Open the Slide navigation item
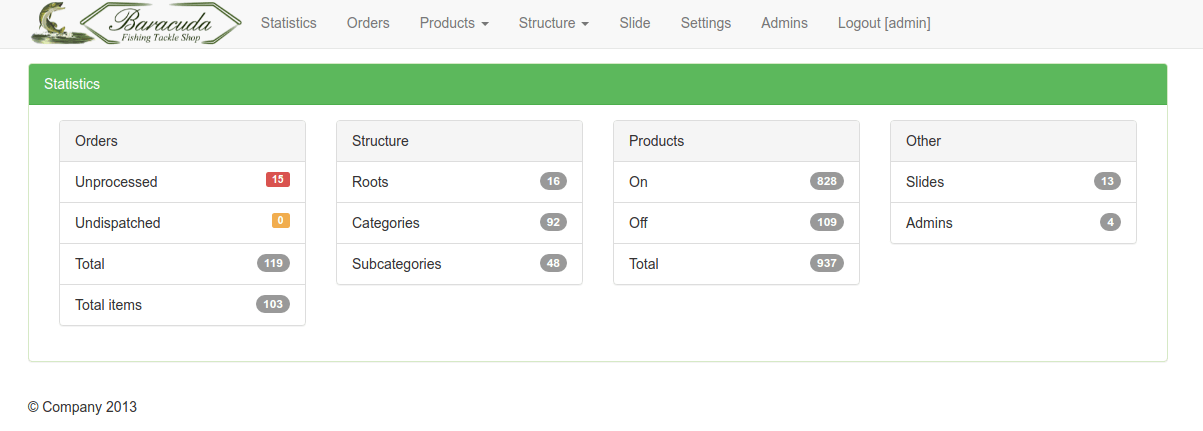This screenshot has width=1203, height=431. tap(635, 23)
